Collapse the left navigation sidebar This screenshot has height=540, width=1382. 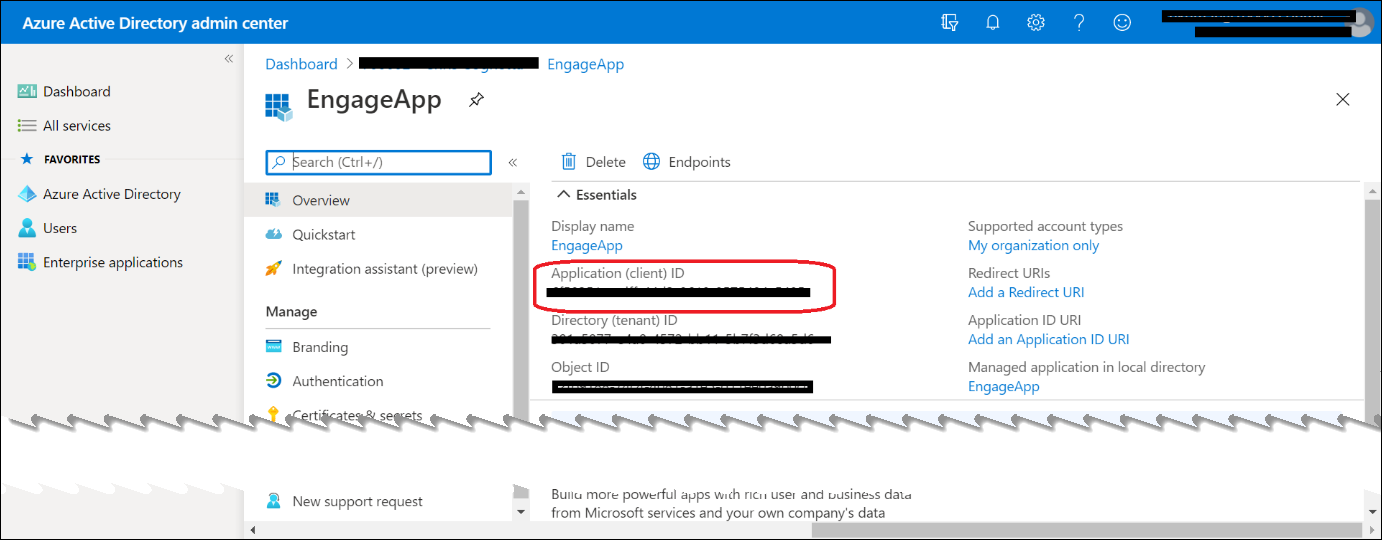(228, 59)
